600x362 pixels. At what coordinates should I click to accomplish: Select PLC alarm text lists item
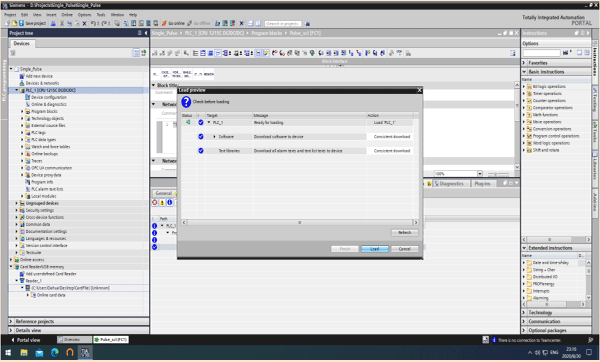pyautogui.click(x=47, y=189)
